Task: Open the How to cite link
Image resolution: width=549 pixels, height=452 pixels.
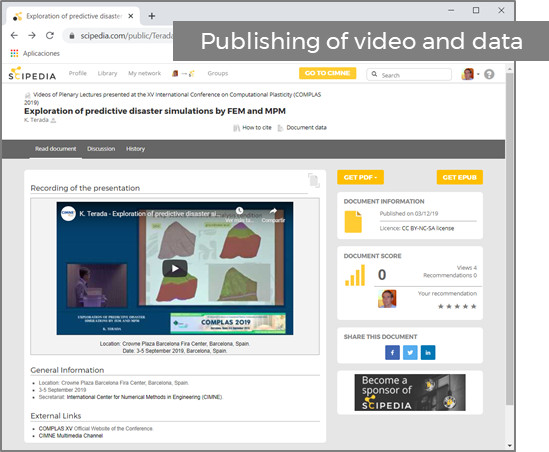Action: (257, 127)
